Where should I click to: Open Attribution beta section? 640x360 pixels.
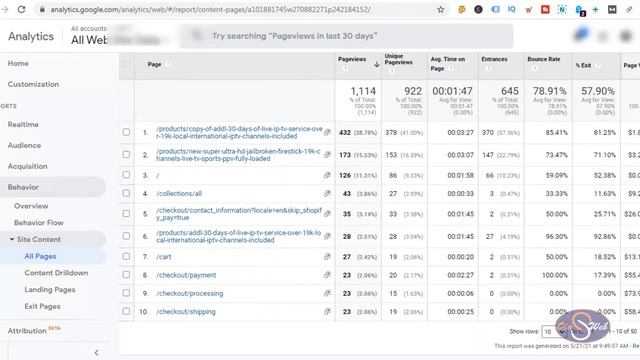point(27,331)
